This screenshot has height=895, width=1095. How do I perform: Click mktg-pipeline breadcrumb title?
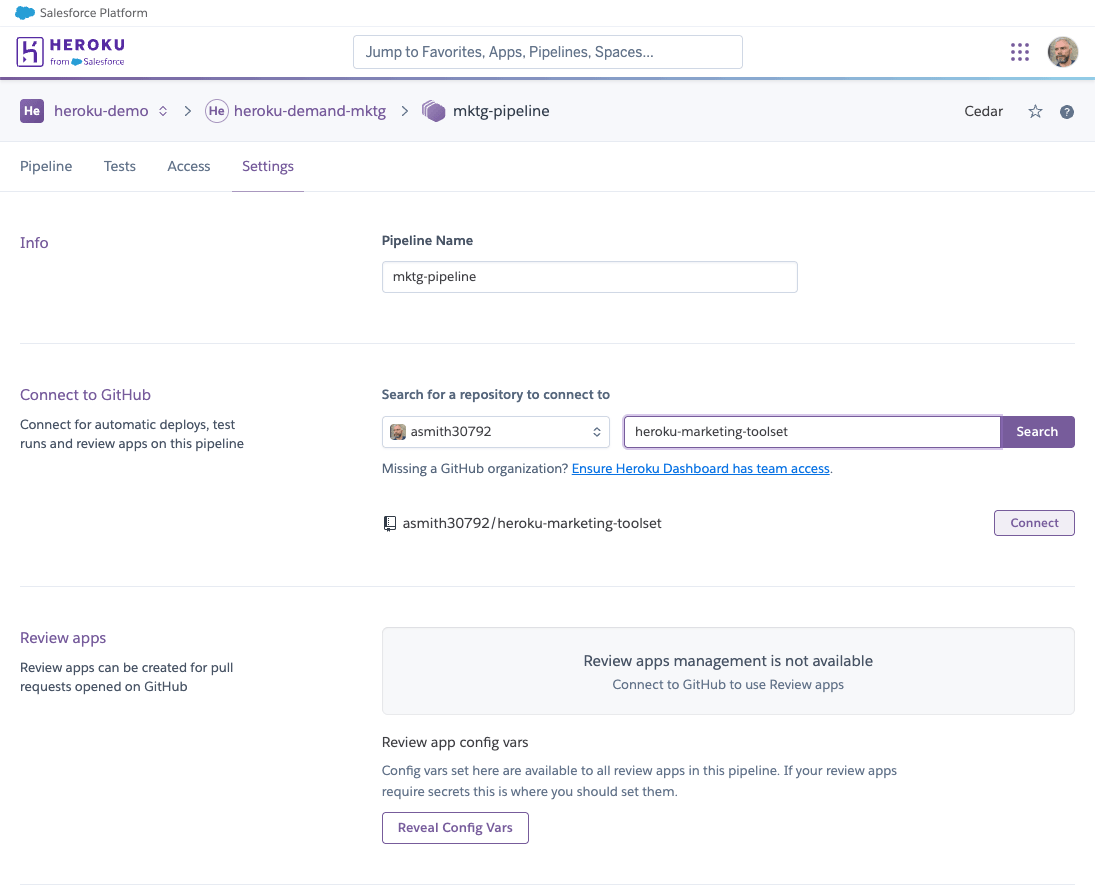(501, 111)
